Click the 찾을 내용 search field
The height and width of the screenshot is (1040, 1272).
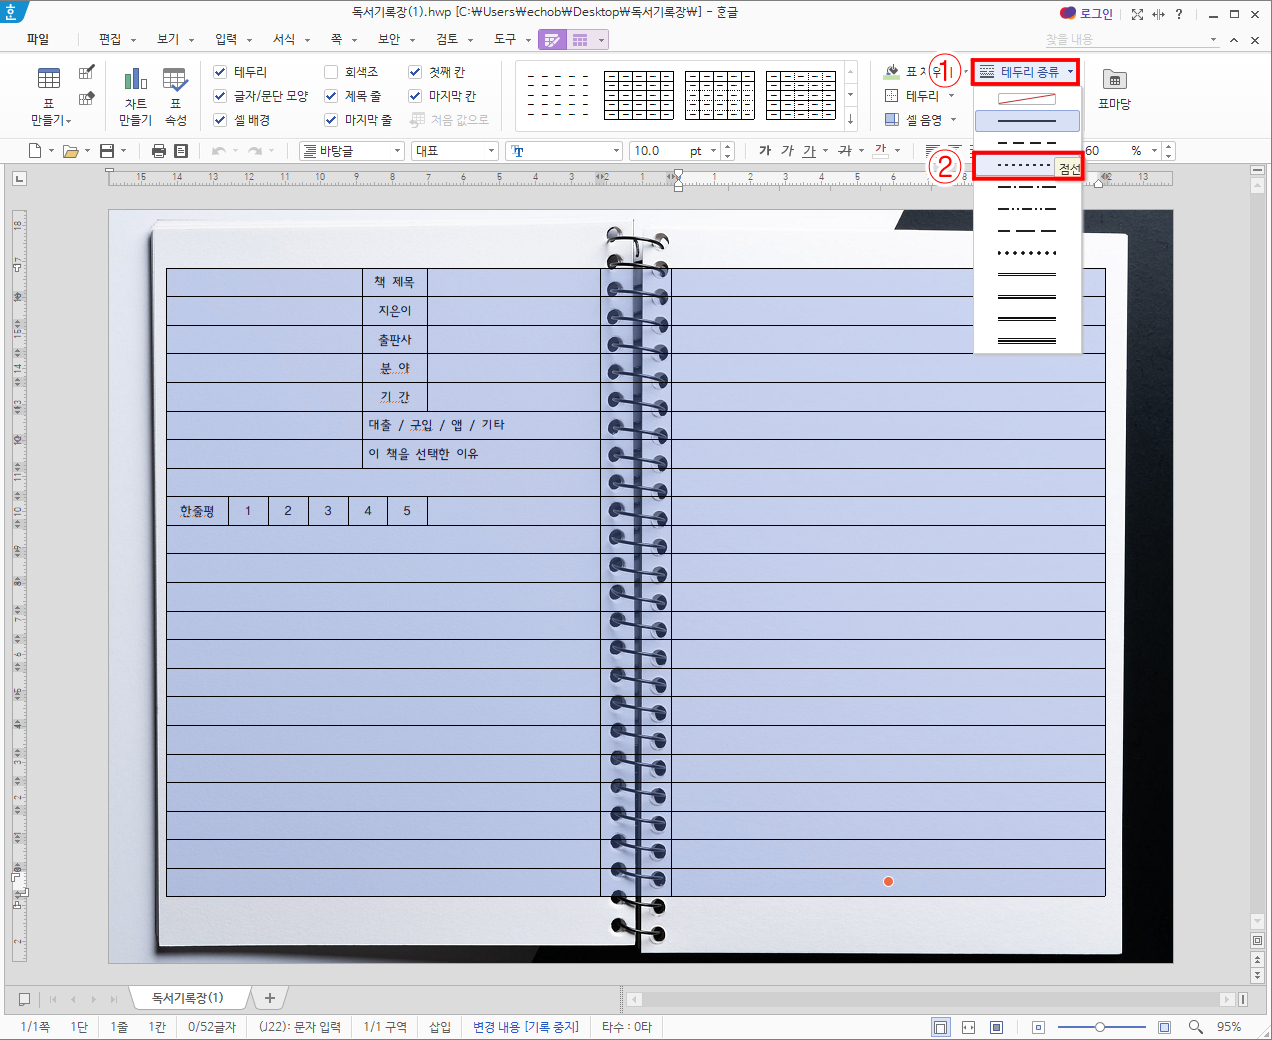pyautogui.click(x=1131, y=39)
